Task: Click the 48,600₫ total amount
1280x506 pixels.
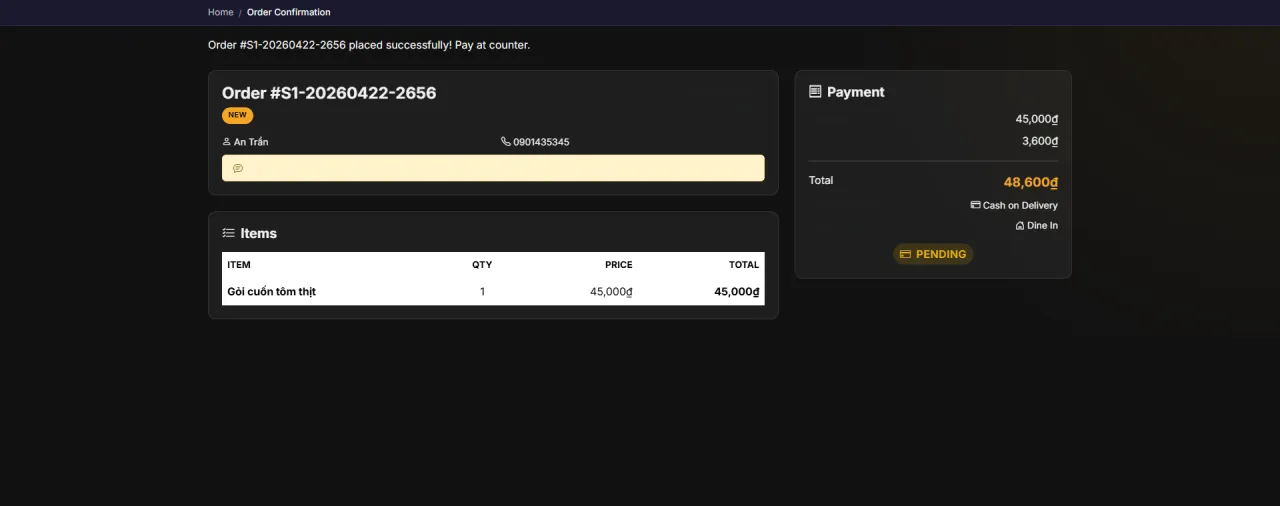Action: [x=1031, y=182]
